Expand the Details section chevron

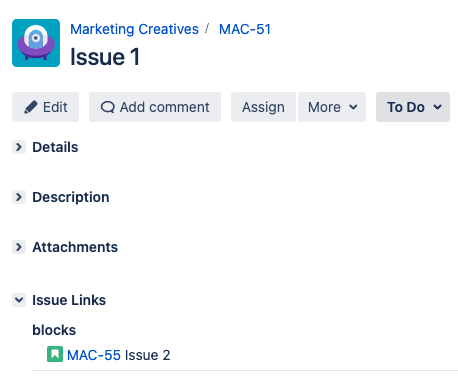[x=19, y=147]
